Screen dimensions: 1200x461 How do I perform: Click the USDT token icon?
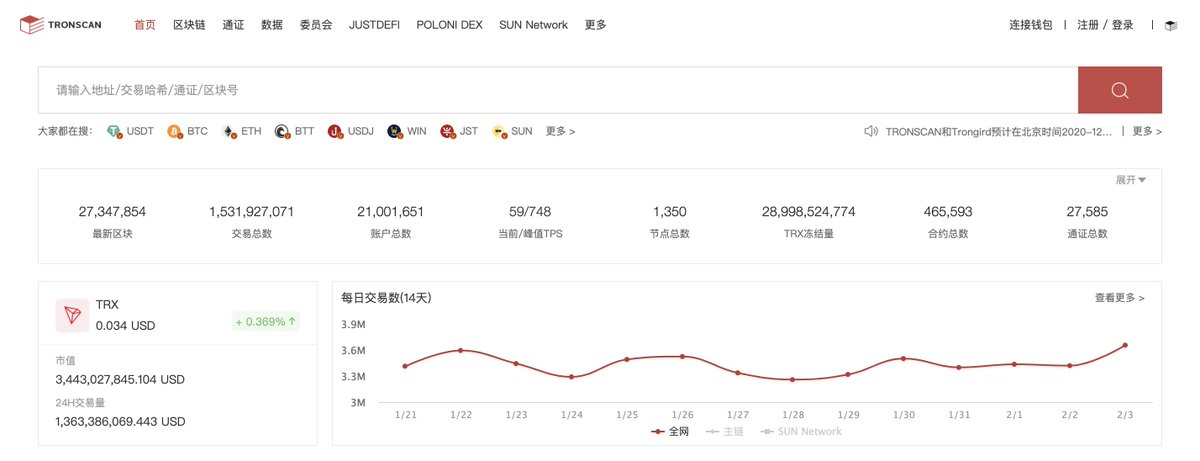point(115,131)
